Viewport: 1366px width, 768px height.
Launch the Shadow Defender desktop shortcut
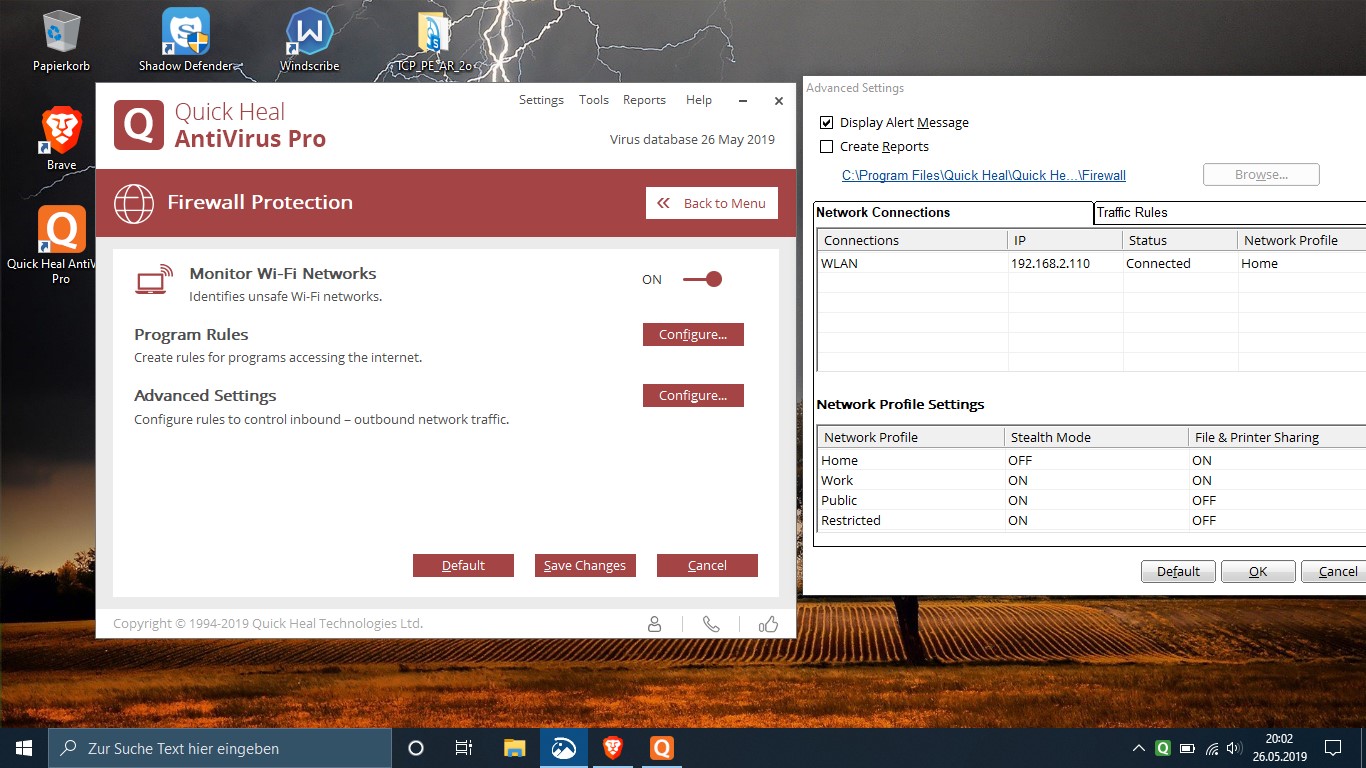(x=186, y=41)
